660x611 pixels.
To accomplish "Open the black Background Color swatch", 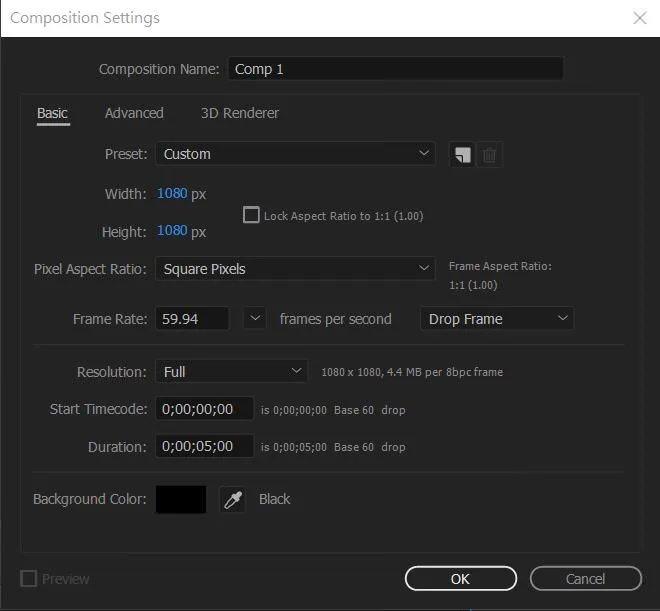I will [x=181, y=499].
